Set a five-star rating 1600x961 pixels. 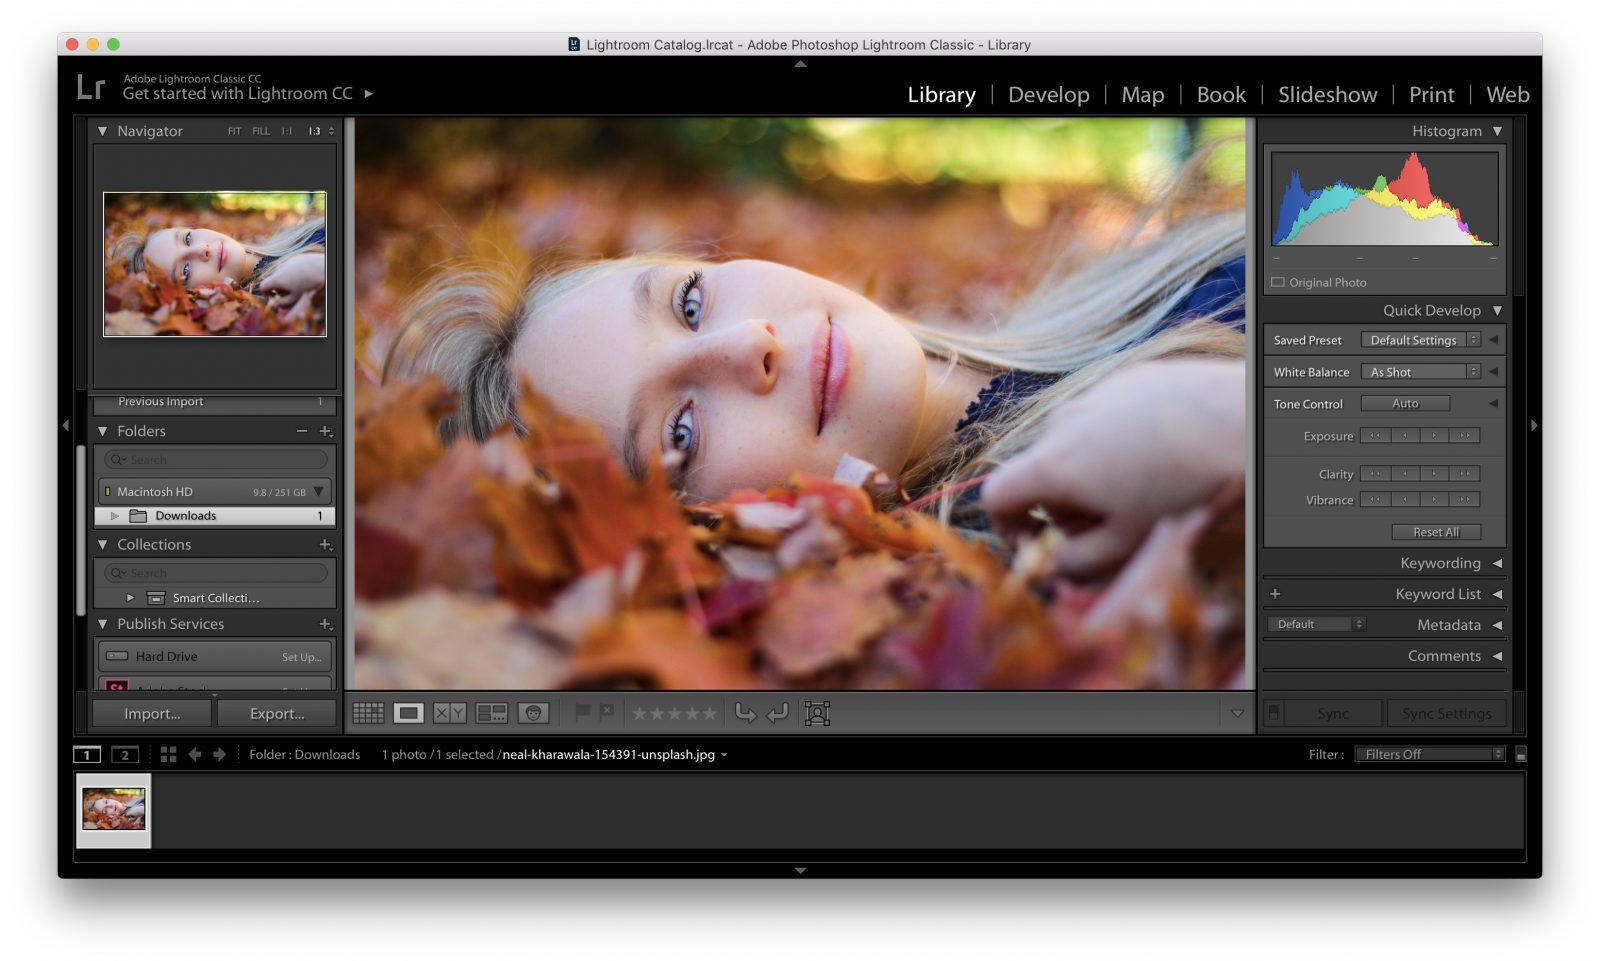pos(709,713)
